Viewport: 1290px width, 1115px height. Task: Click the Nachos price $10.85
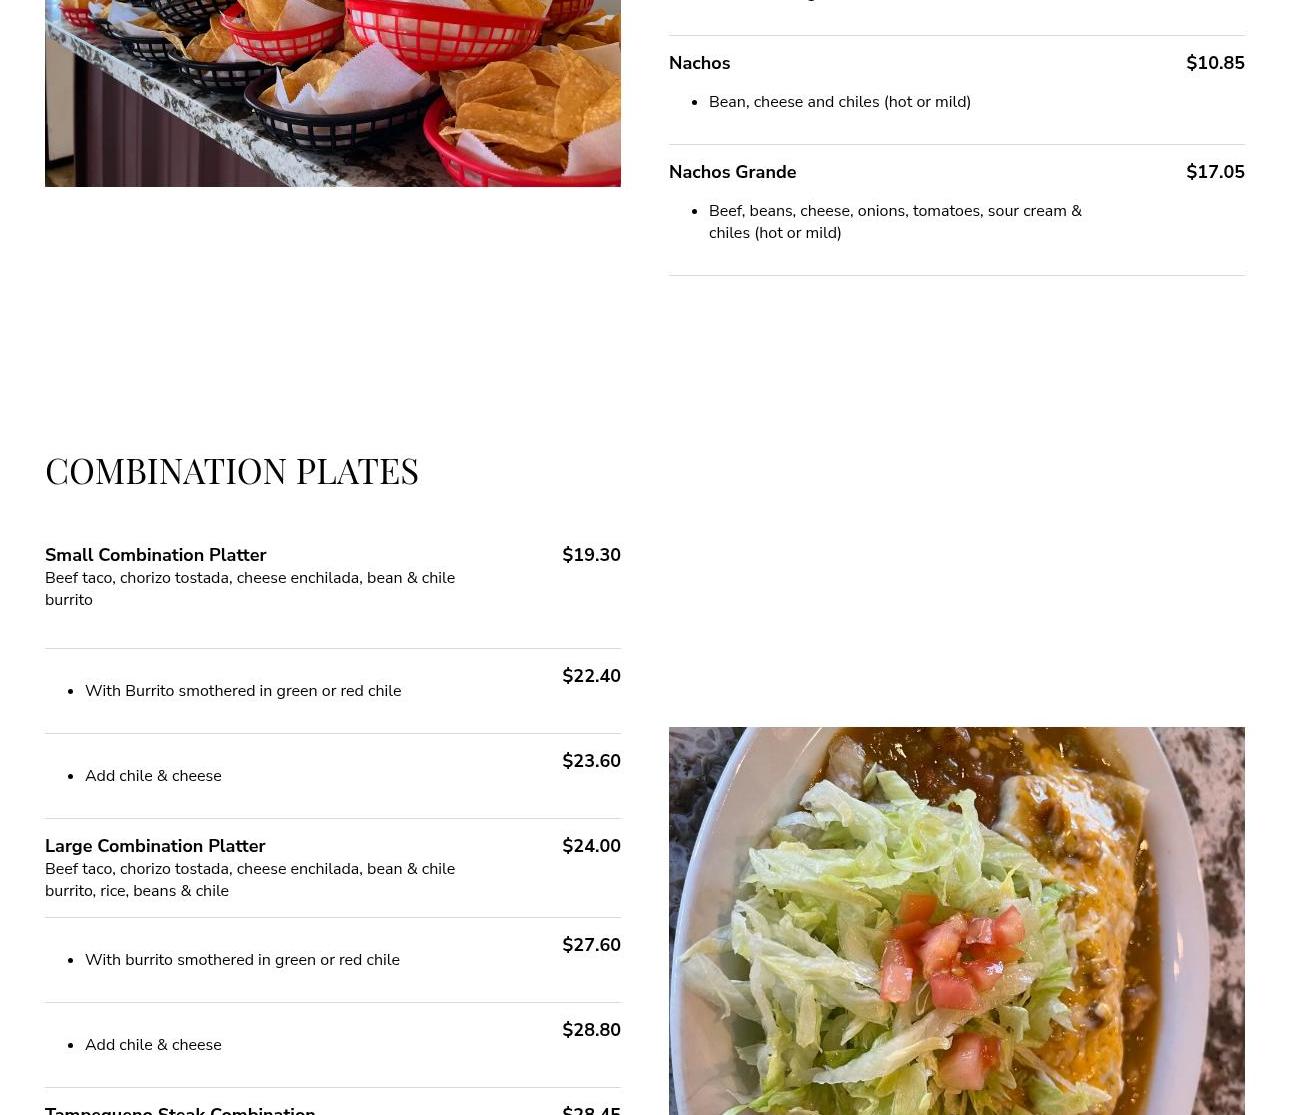(x=1215, y=63)
